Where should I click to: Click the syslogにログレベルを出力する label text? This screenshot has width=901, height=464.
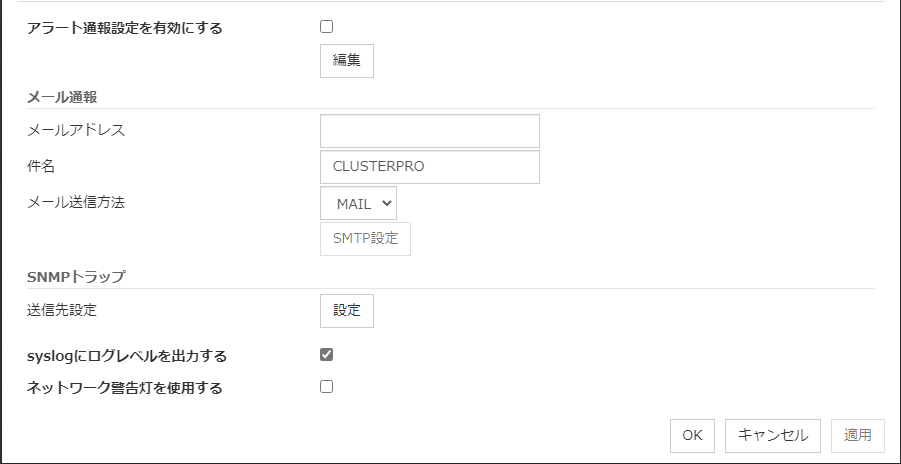pyautogui.click(x=127, y=355)
